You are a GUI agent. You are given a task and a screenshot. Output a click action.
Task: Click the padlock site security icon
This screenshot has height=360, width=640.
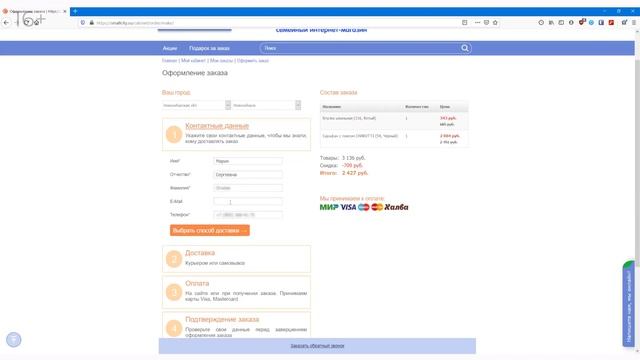[x=92, y=23]
